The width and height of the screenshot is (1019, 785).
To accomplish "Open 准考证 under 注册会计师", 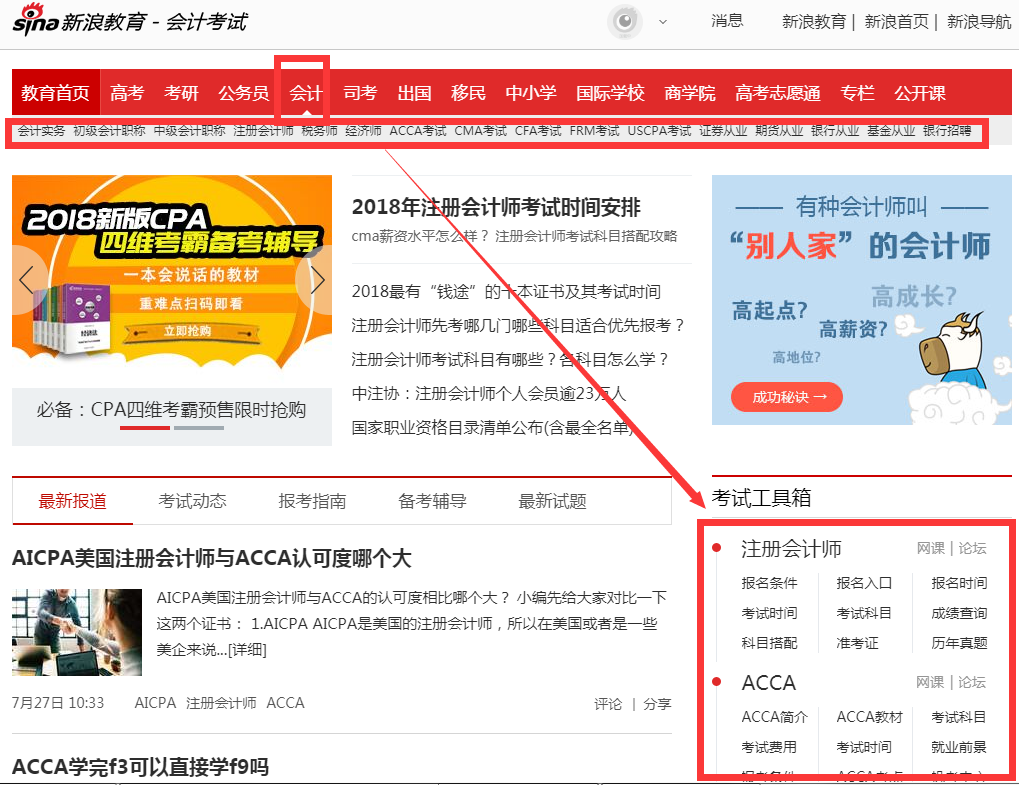I will point(857,643).
